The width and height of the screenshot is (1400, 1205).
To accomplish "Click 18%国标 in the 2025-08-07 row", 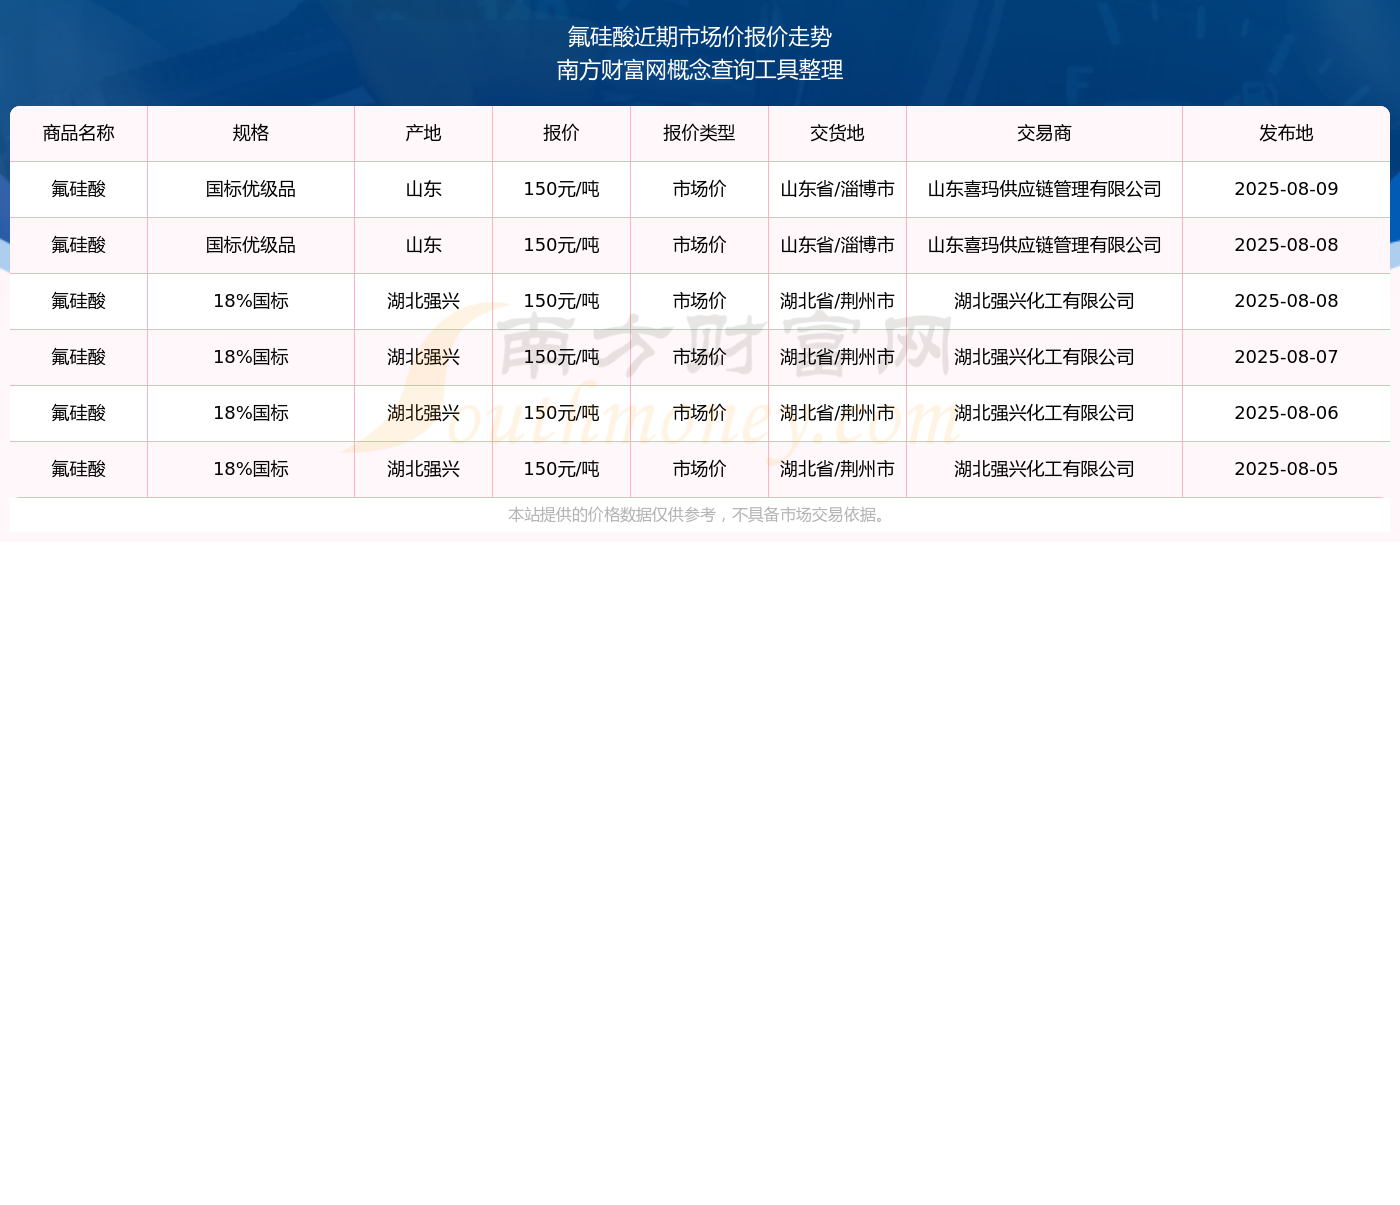I will [251, 357].
